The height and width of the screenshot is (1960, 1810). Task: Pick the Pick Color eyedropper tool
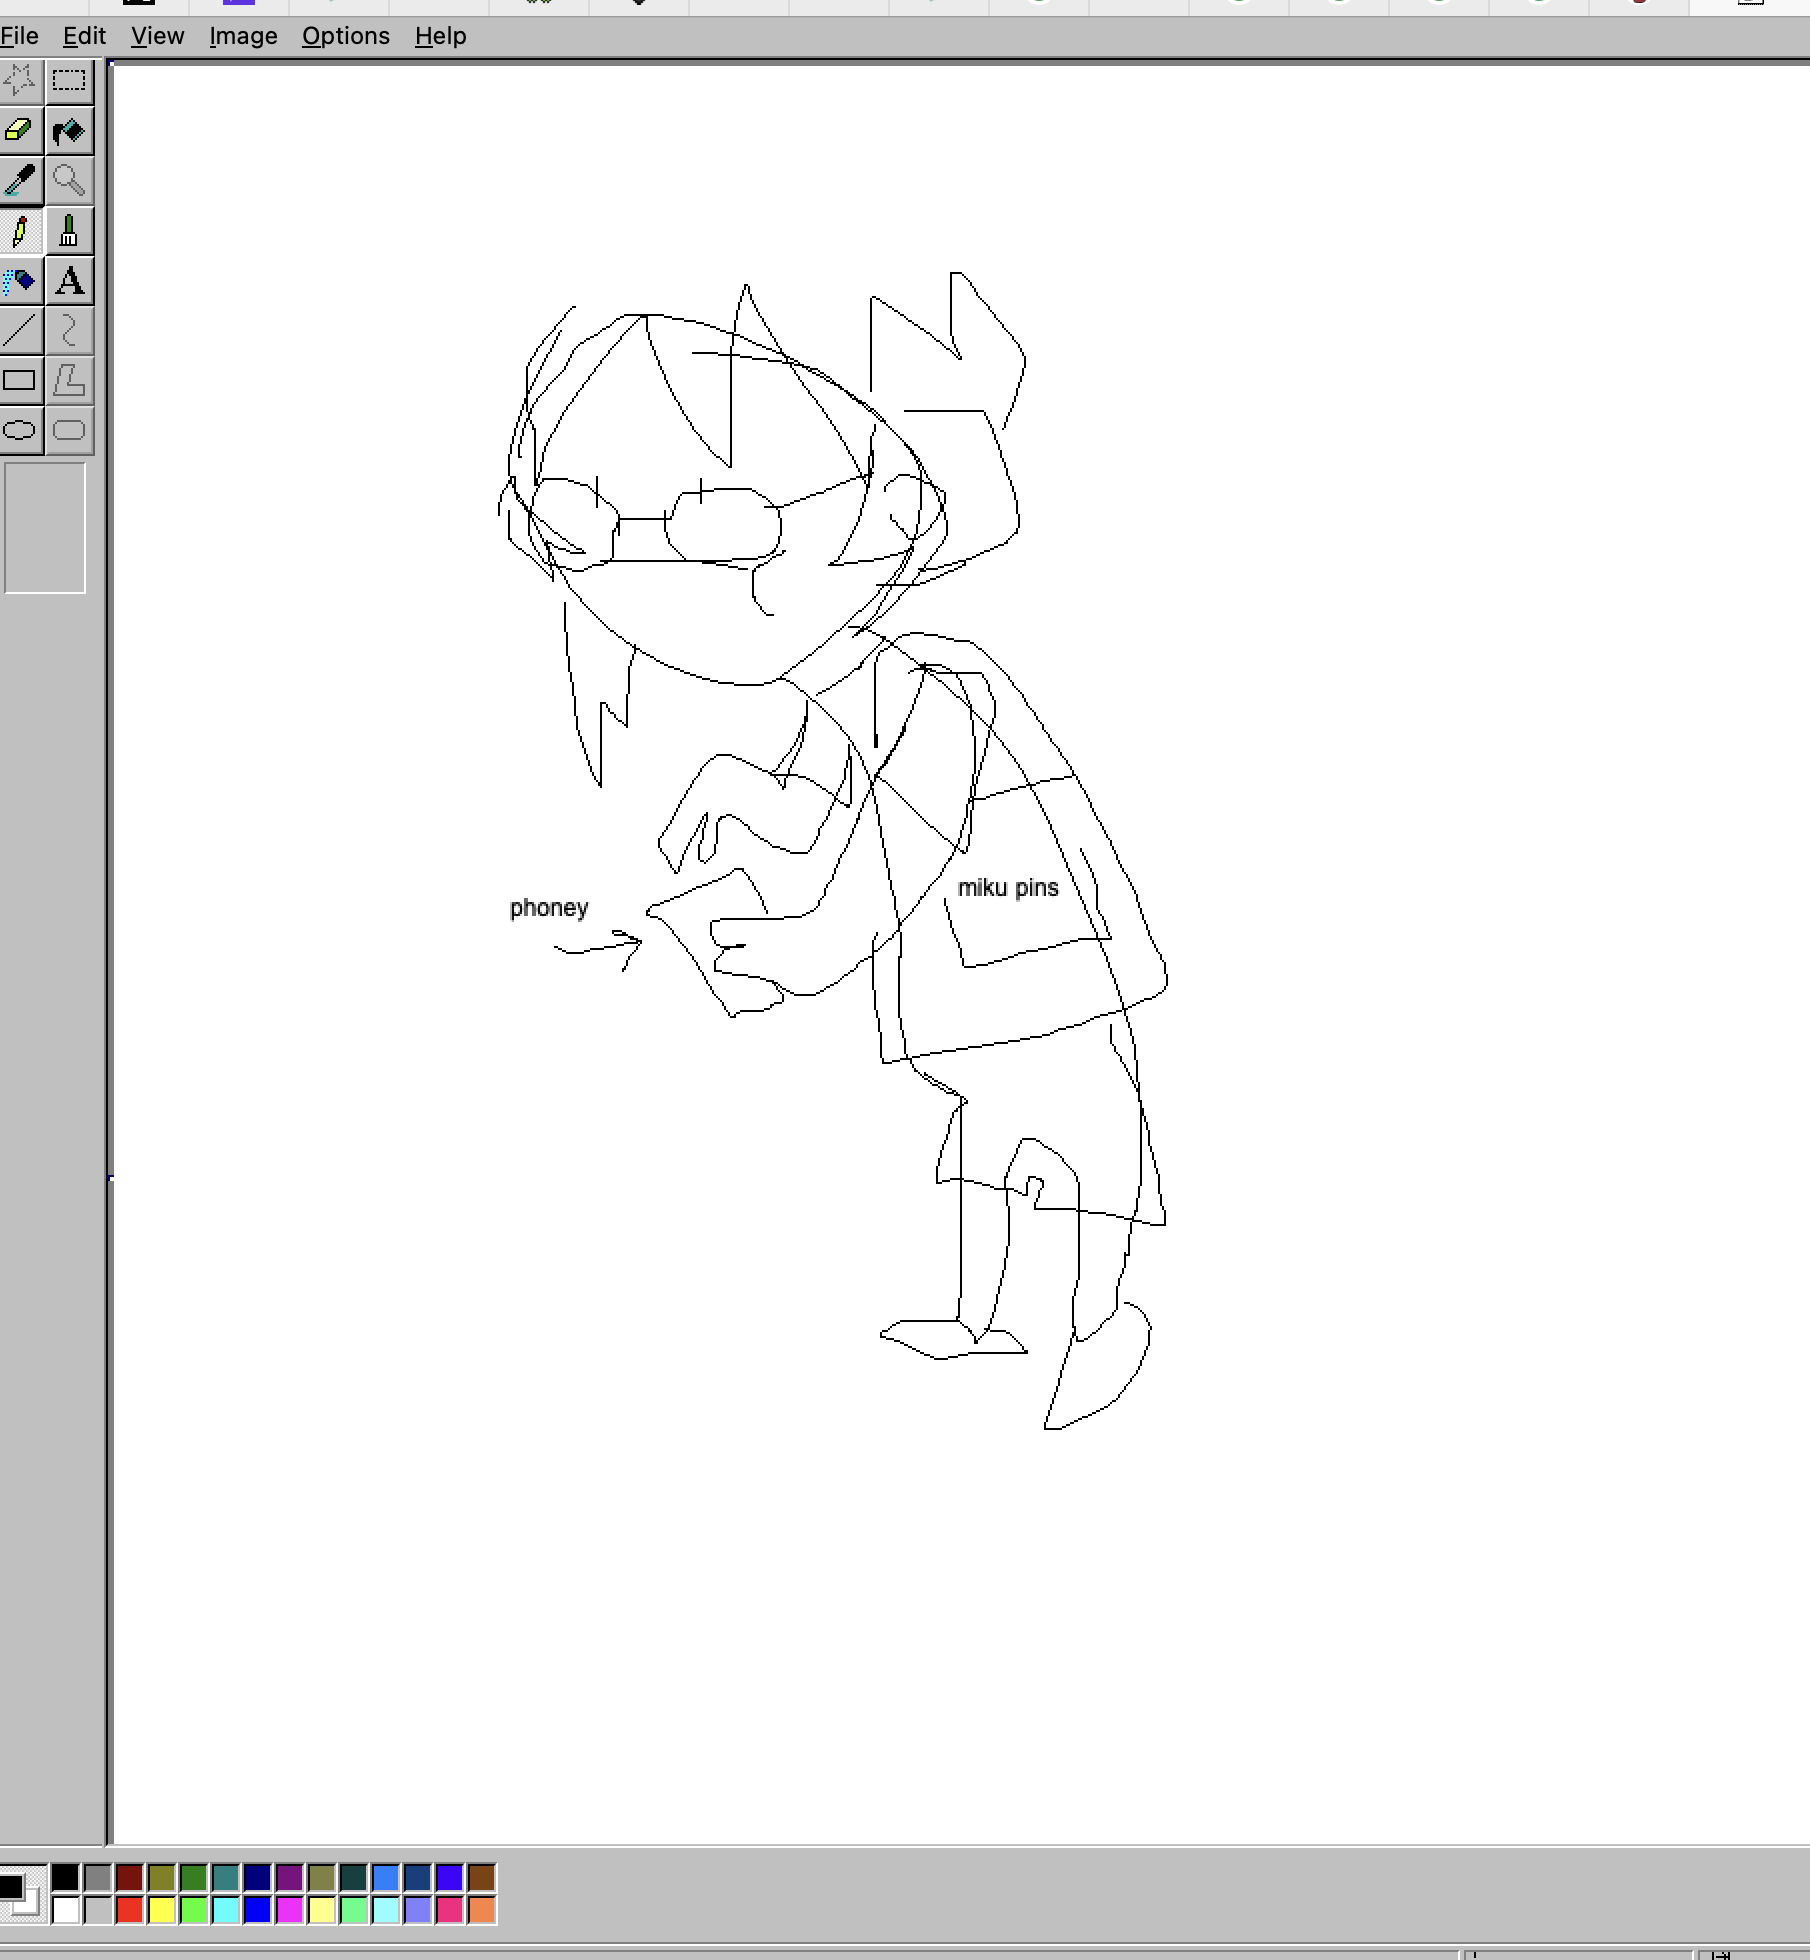point(20,181)
